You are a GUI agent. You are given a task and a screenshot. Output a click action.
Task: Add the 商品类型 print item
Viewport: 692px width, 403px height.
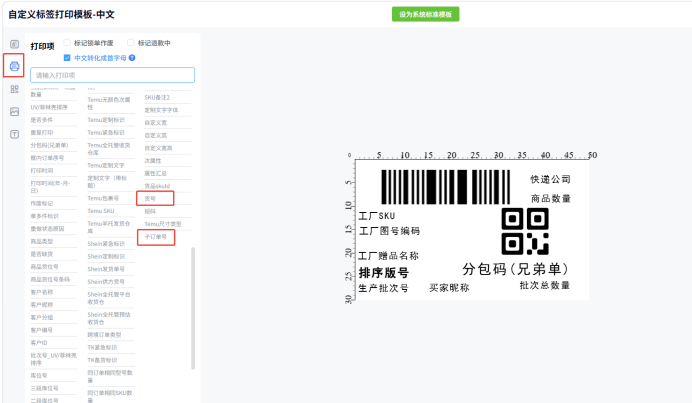pos(41,241)
